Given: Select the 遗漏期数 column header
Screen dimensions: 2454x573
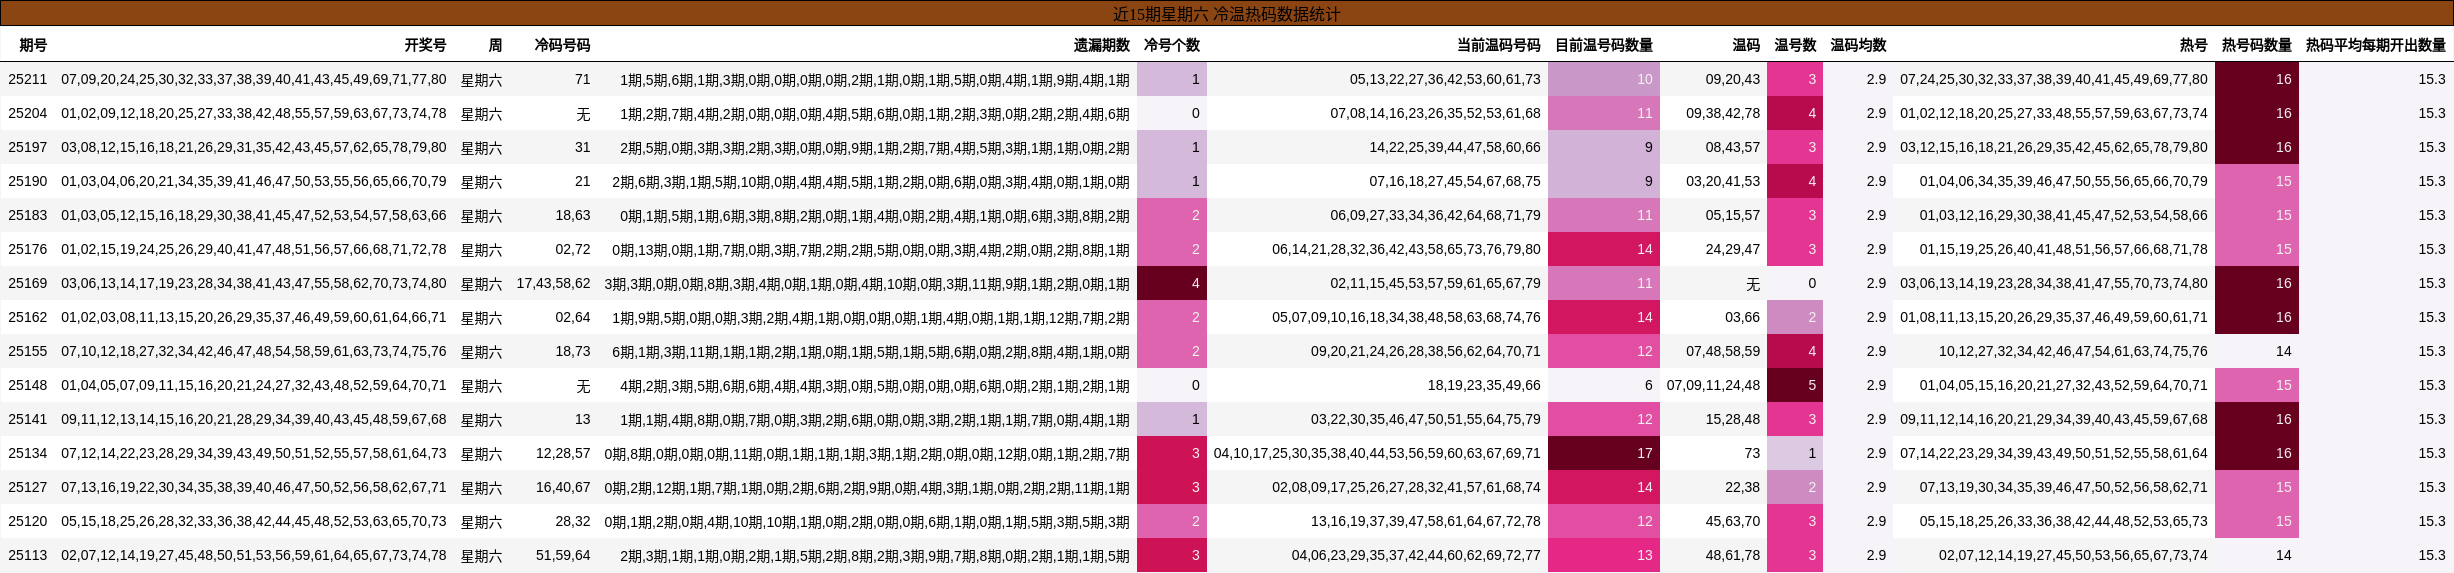Looking at the screenshot, I should (1101, 45).
